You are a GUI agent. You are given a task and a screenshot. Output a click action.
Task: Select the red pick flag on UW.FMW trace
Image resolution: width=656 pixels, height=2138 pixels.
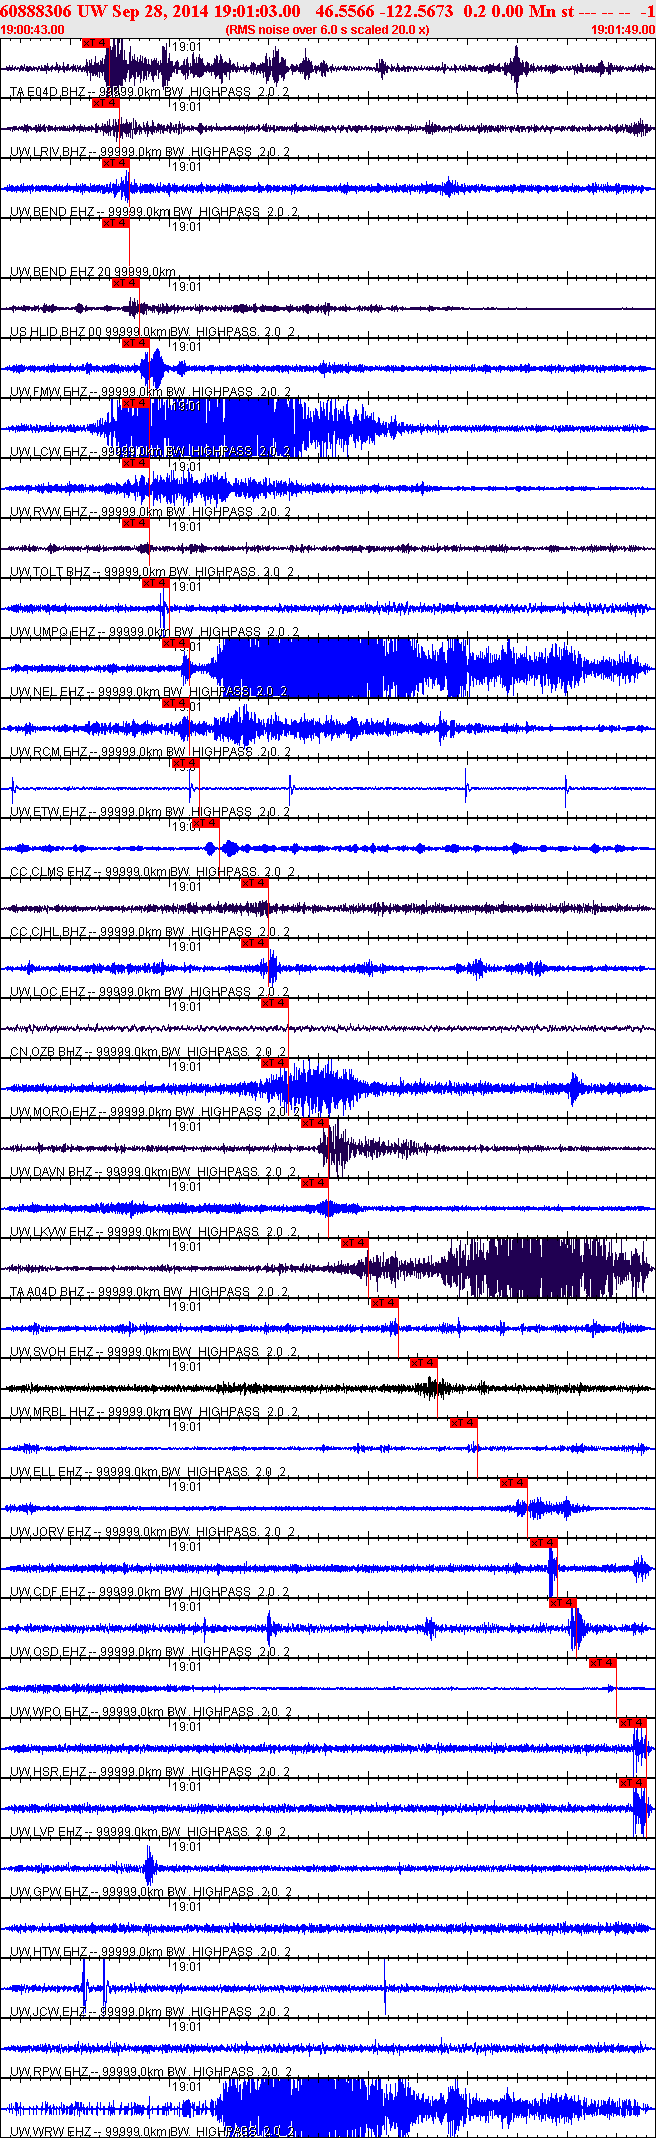point(135,343)
